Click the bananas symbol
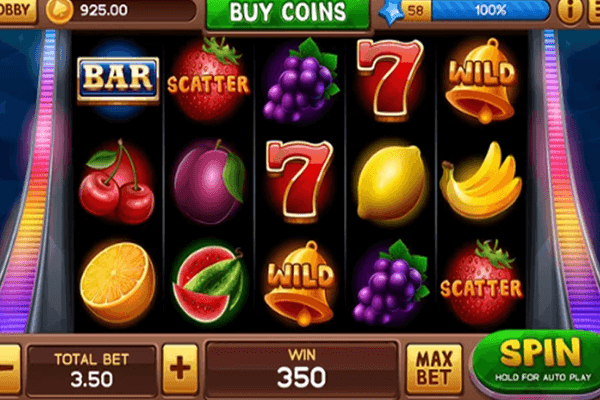 481,180
